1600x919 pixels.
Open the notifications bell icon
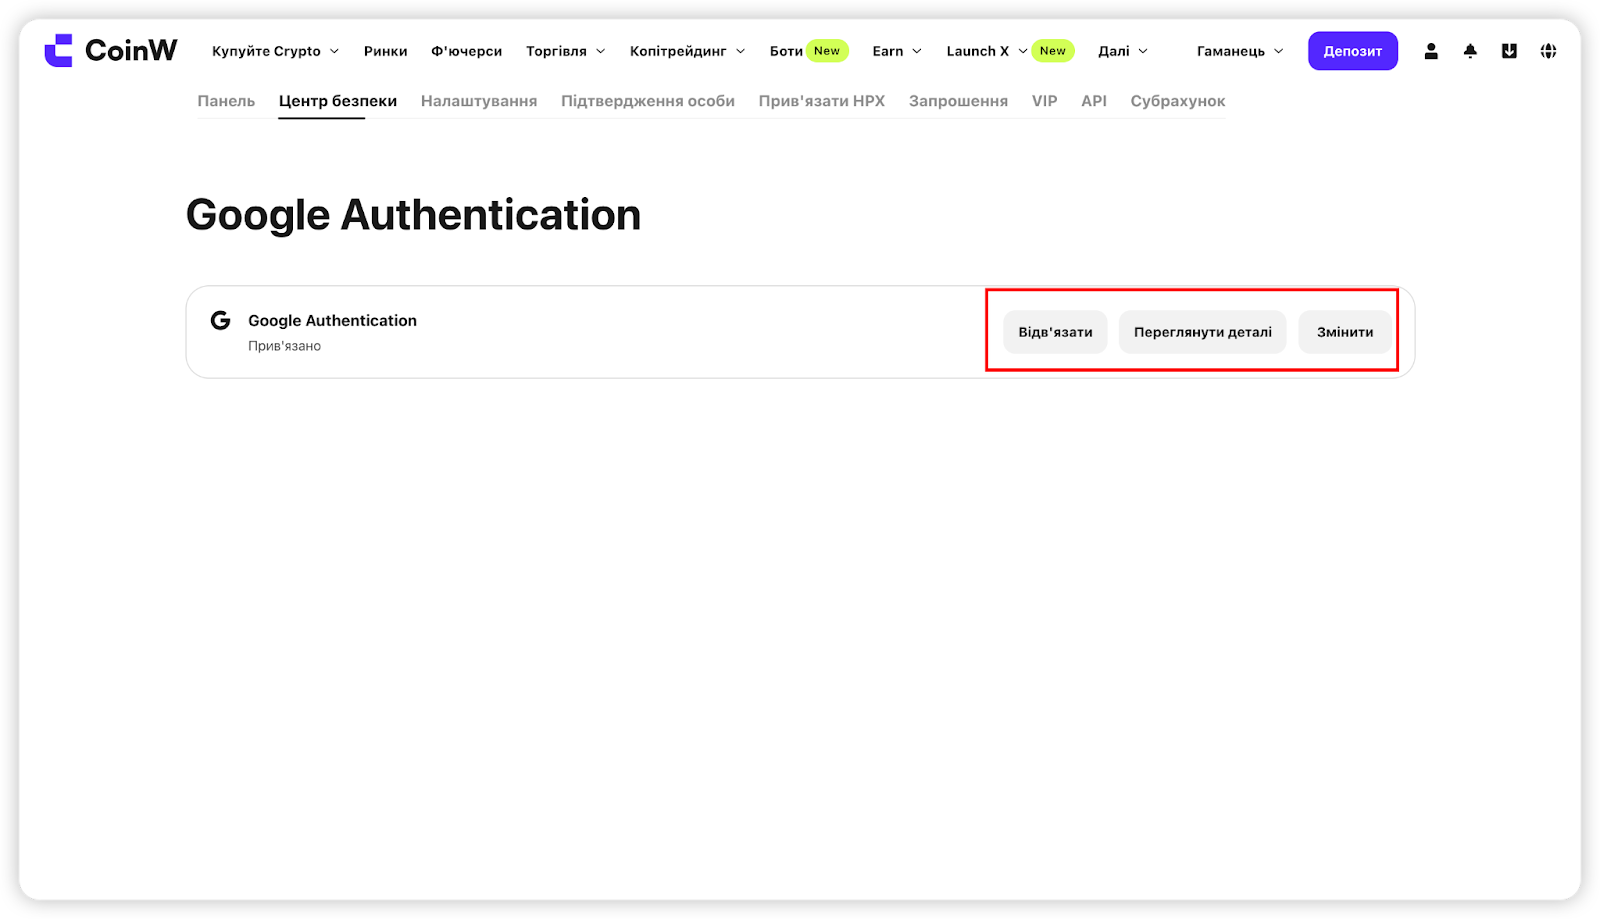coord(1470,51)
